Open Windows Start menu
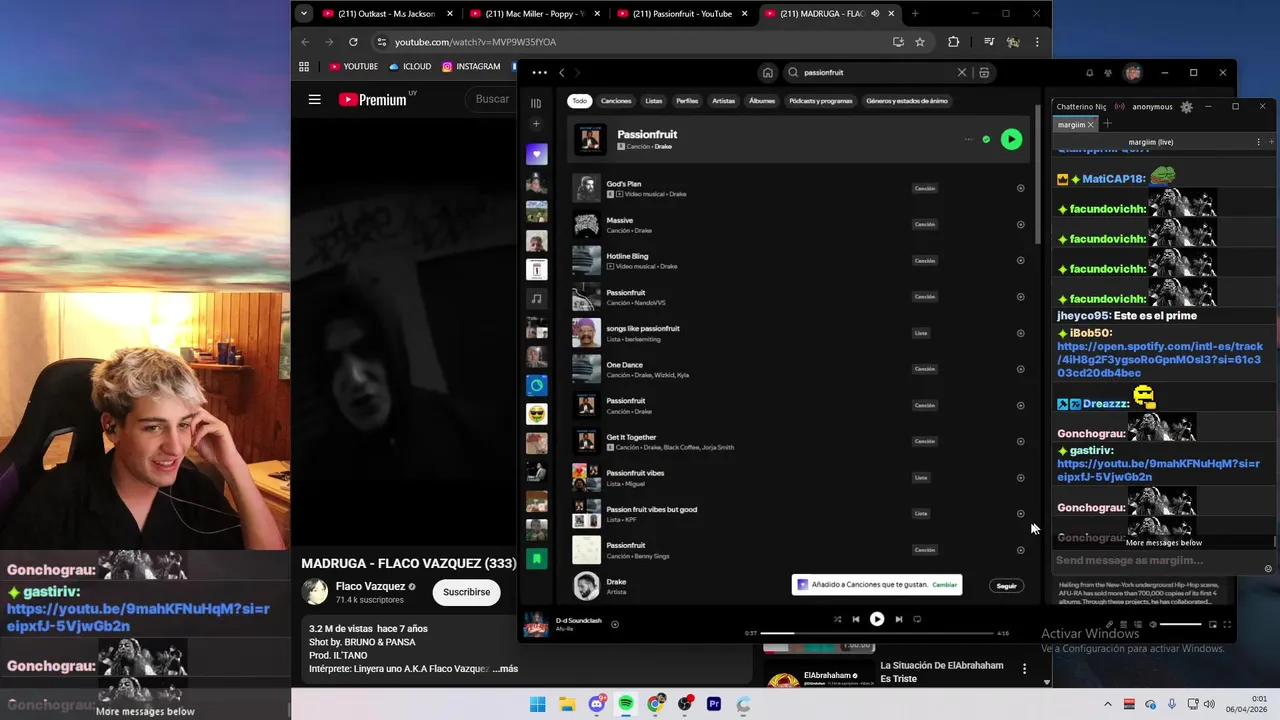 537,704
